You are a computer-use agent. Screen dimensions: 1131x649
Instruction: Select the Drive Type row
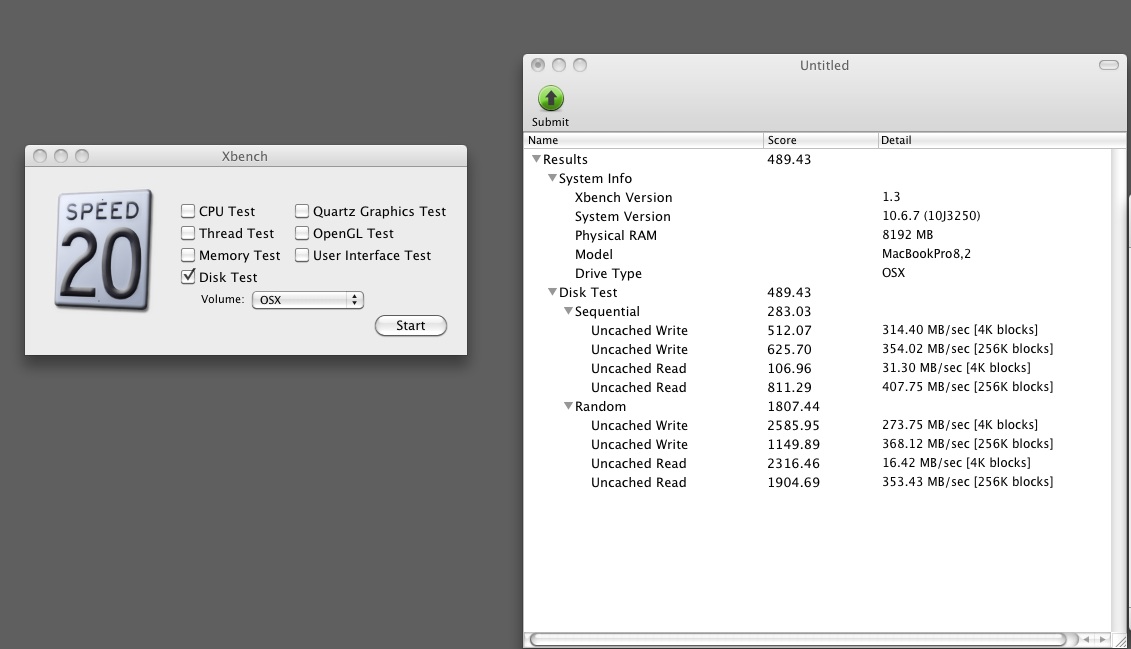tap(817, 273)
